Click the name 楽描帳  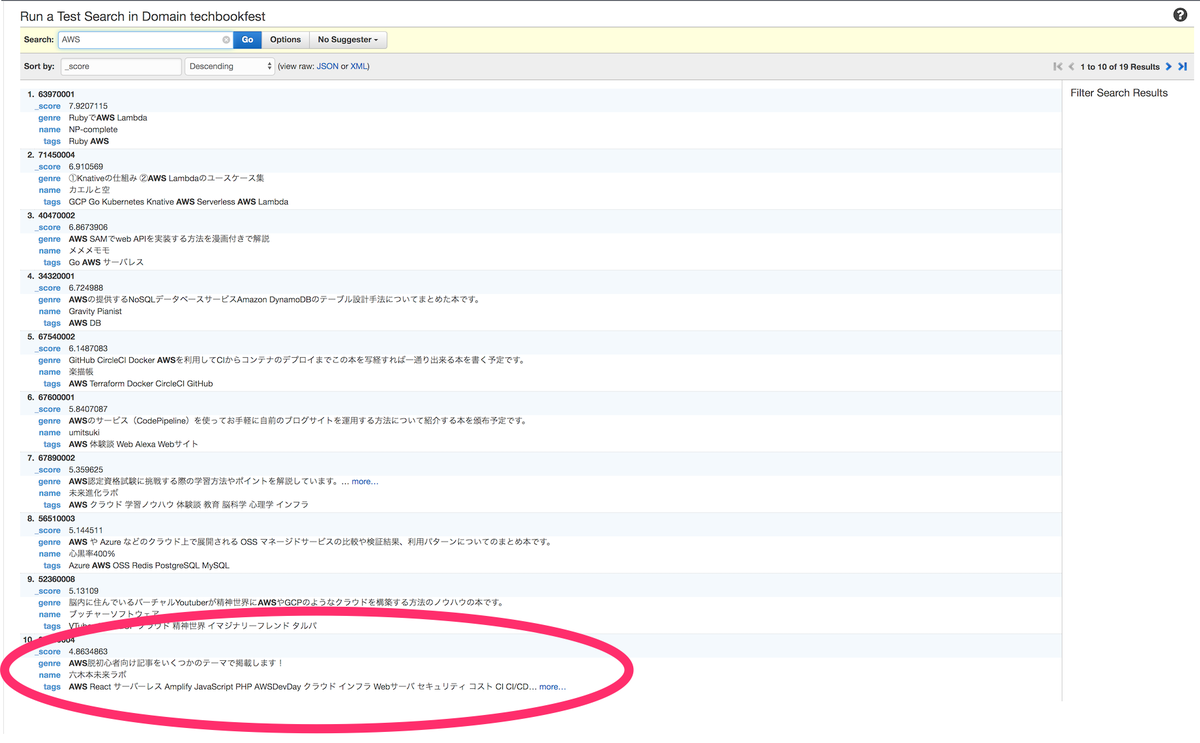click(x=82, y=371)
